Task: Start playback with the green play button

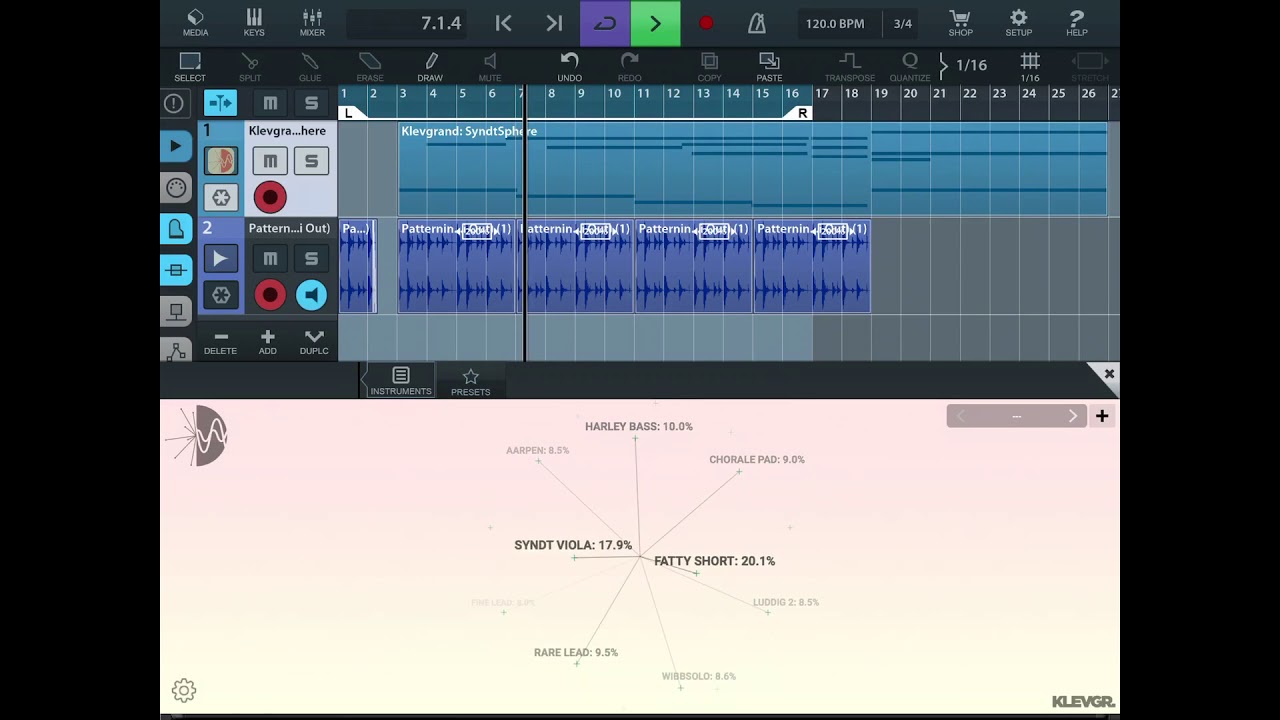Action: tap(655, 23)
